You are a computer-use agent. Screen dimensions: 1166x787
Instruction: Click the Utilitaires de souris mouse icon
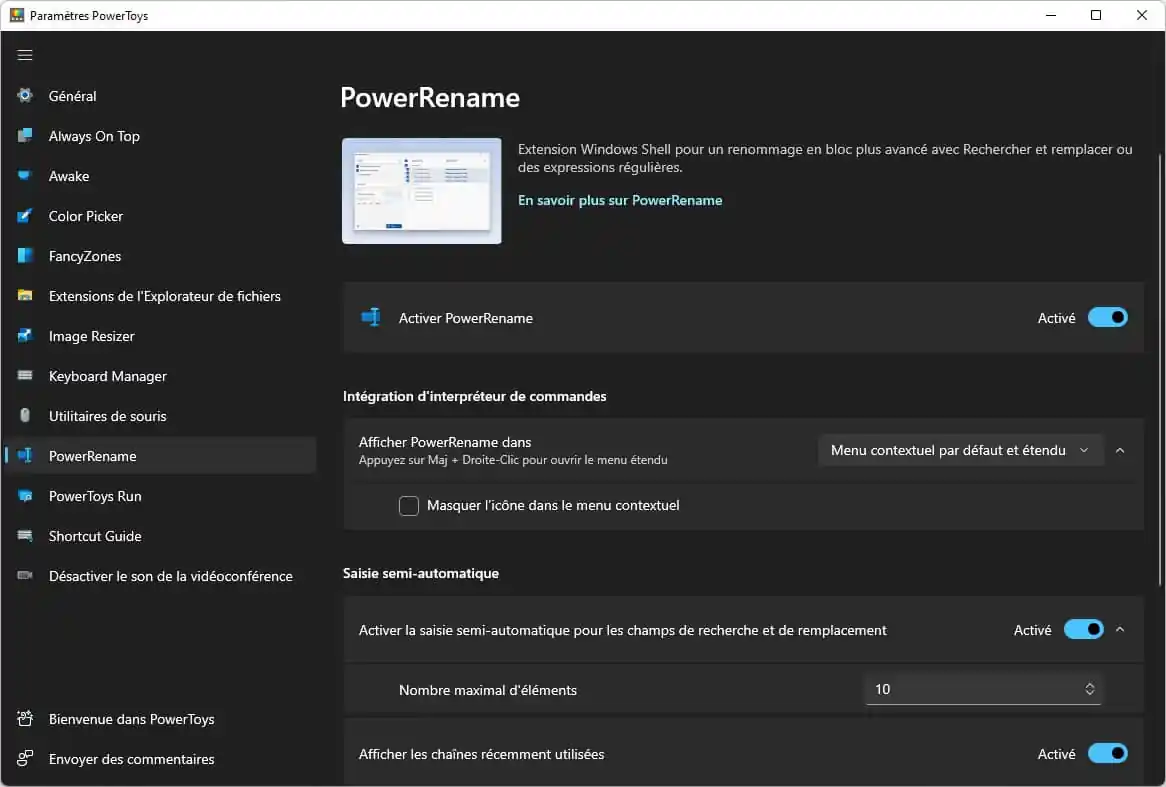tap(25, 415)
